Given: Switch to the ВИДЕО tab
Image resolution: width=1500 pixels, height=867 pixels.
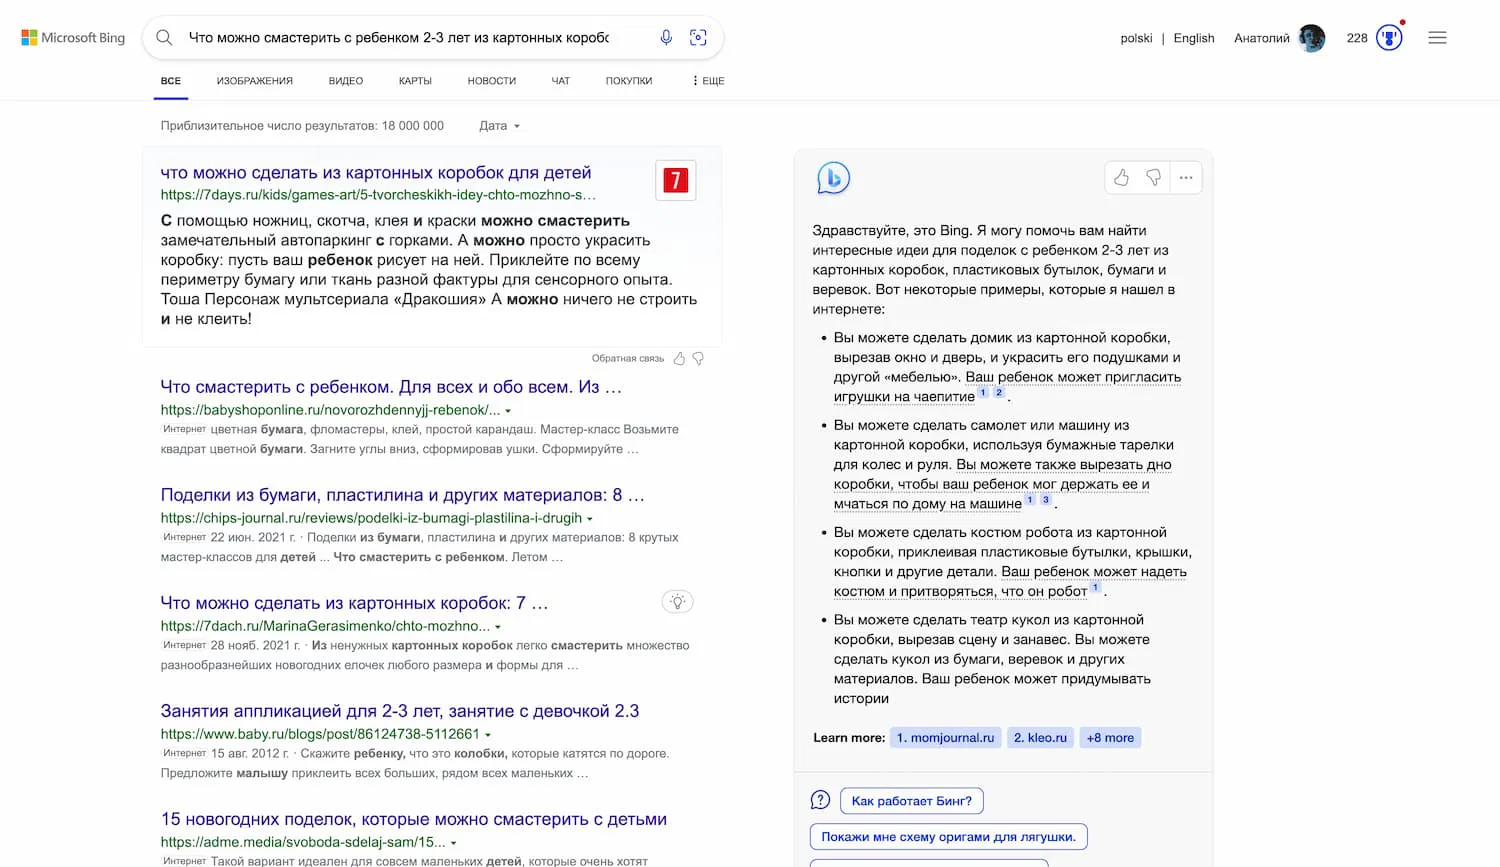Looking at the screenshot, I should pos(346,81).
